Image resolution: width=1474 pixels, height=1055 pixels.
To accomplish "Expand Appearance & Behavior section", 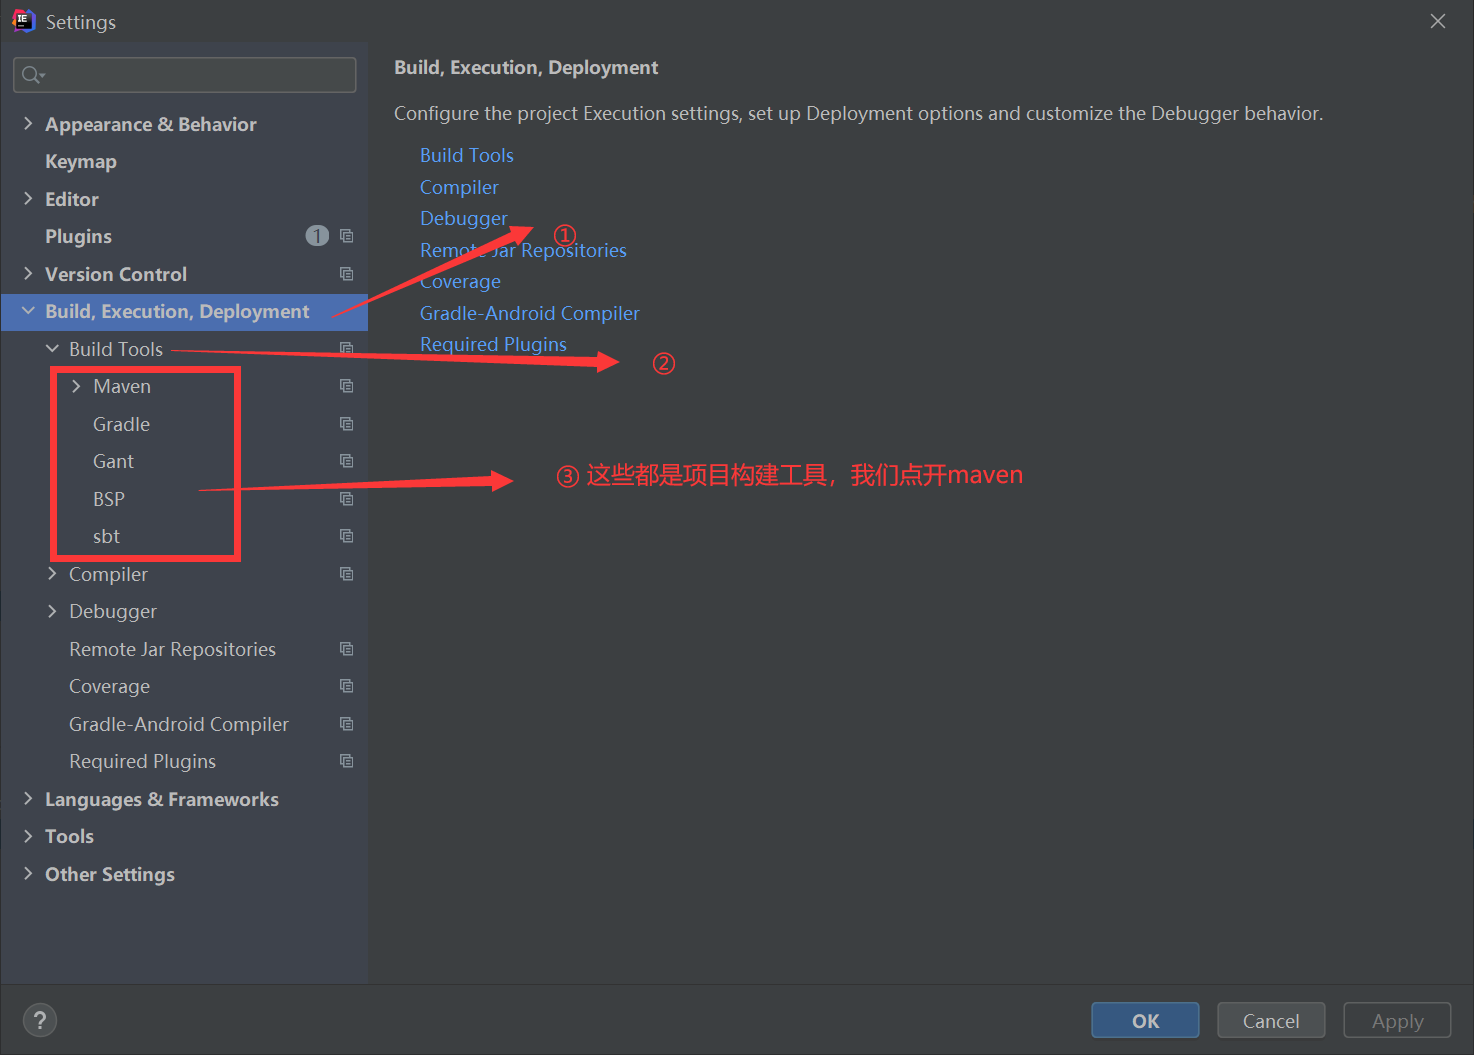I will click(x=28, y=124).
